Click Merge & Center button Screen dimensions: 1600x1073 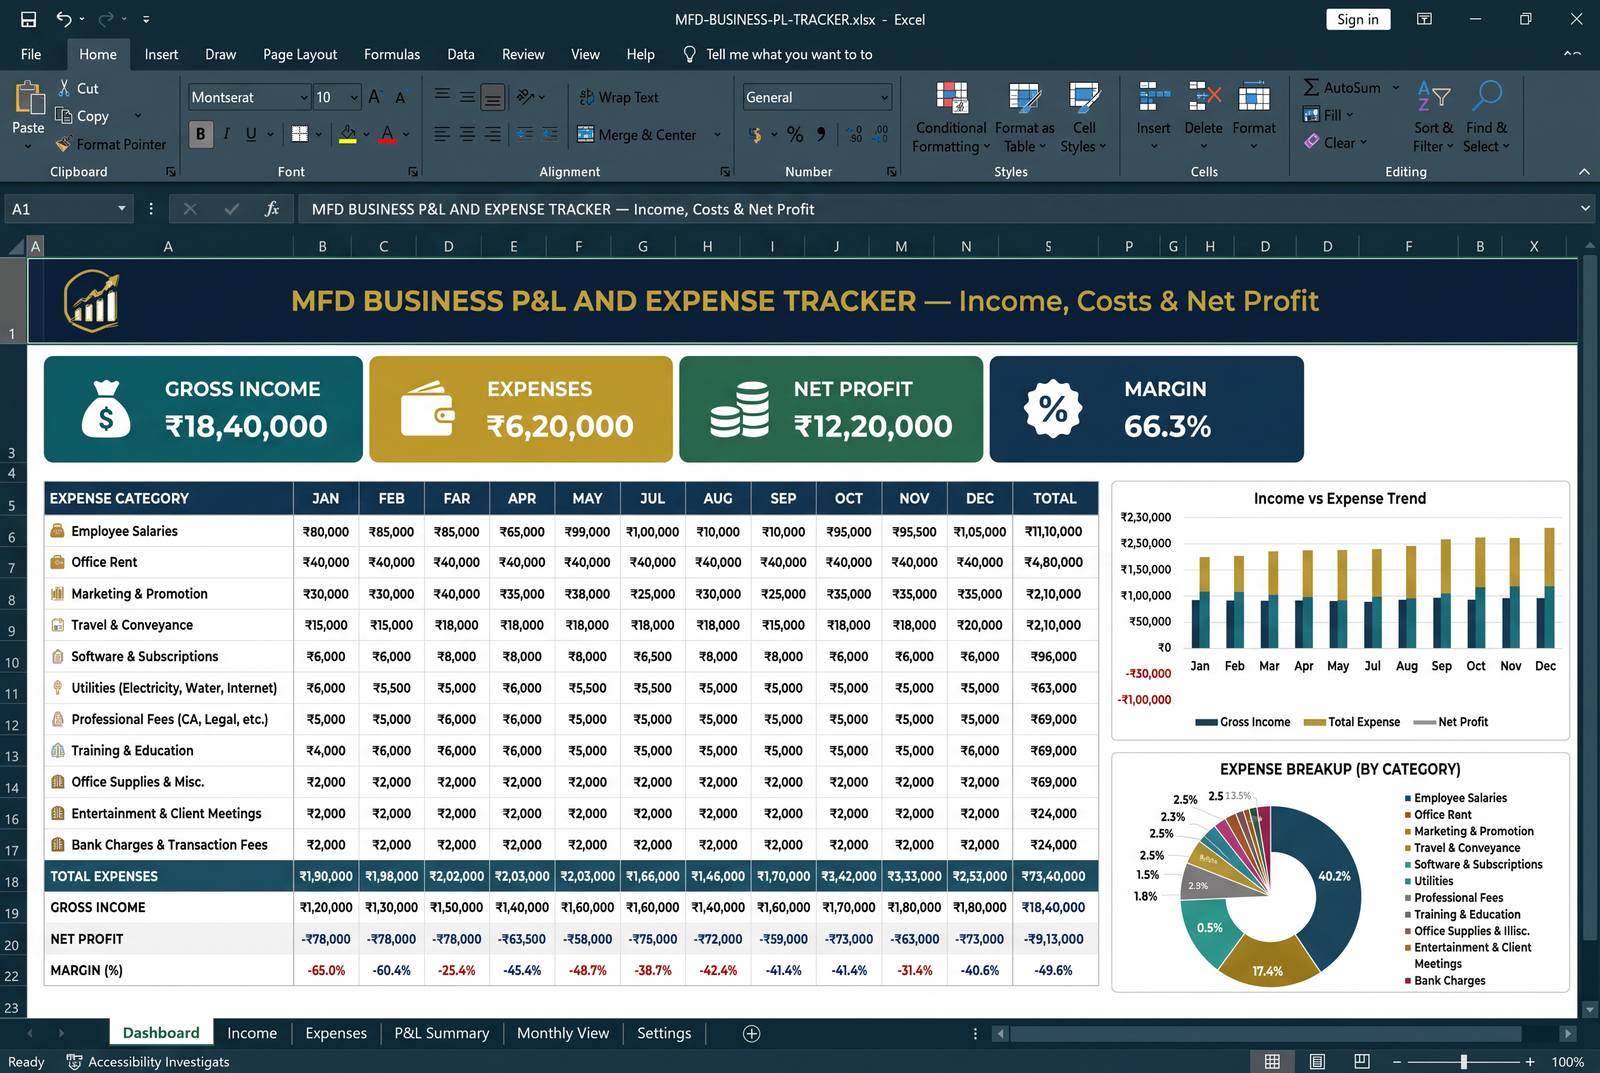coord(637,135)
